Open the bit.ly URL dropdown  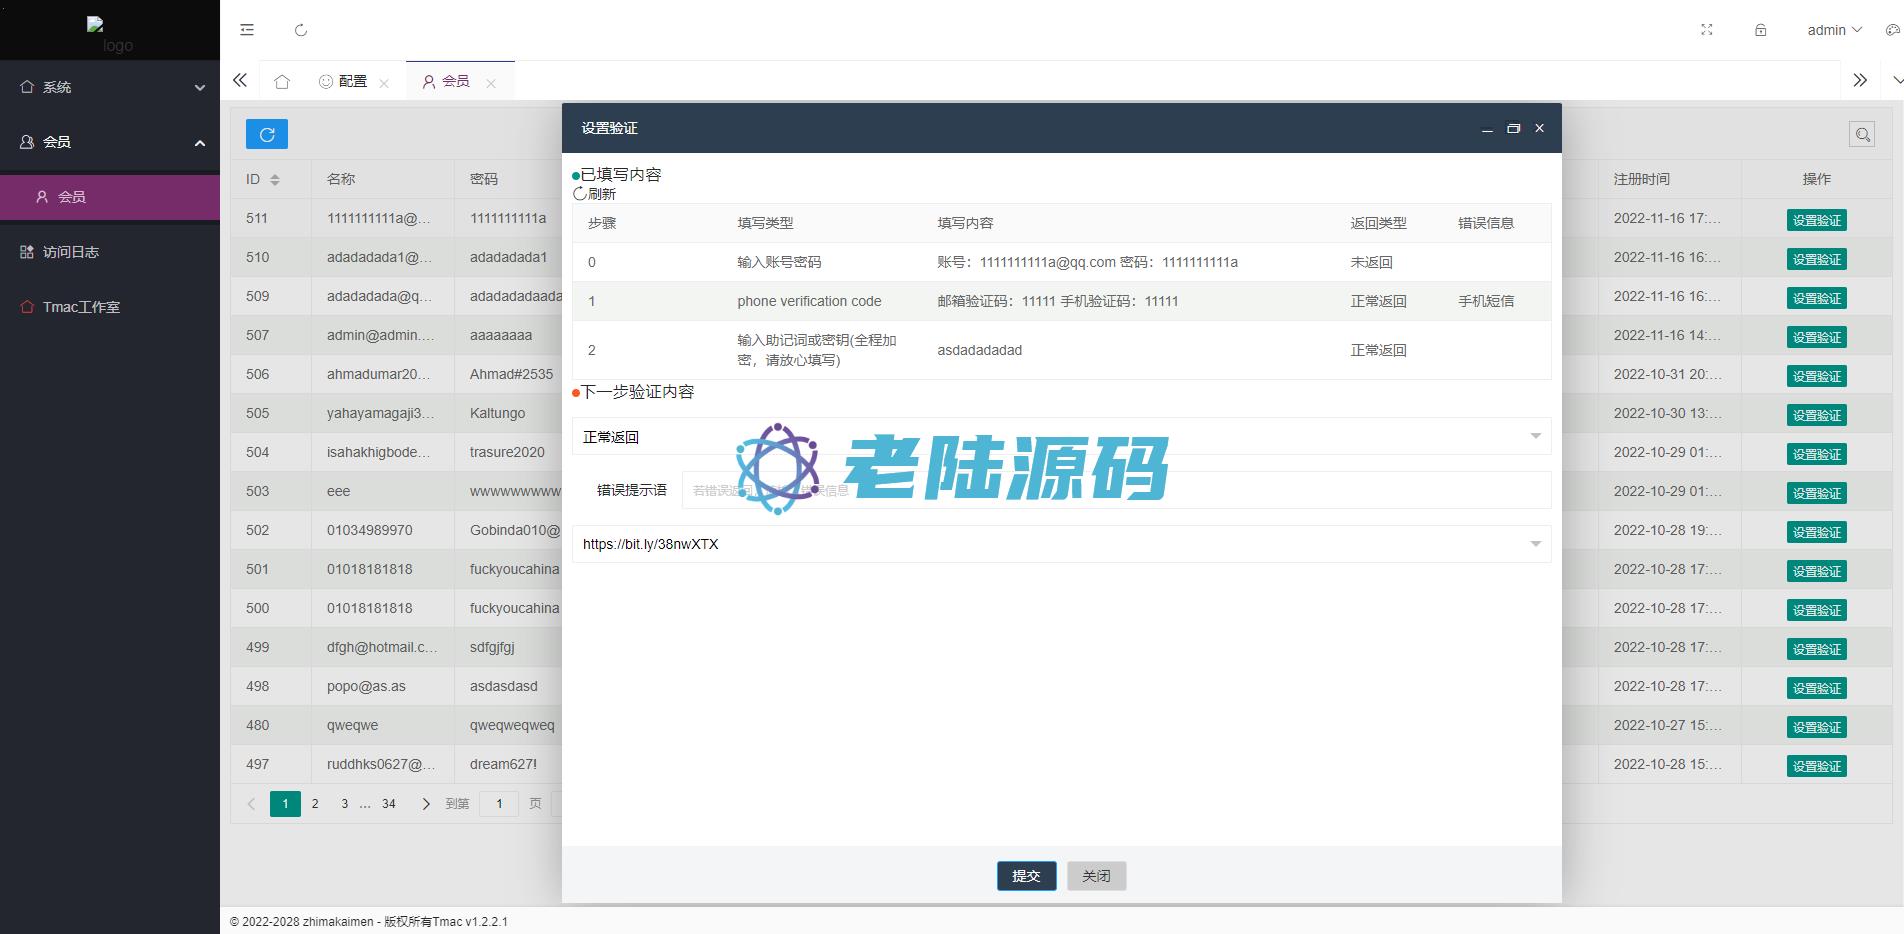click(x=1060, y=544)
